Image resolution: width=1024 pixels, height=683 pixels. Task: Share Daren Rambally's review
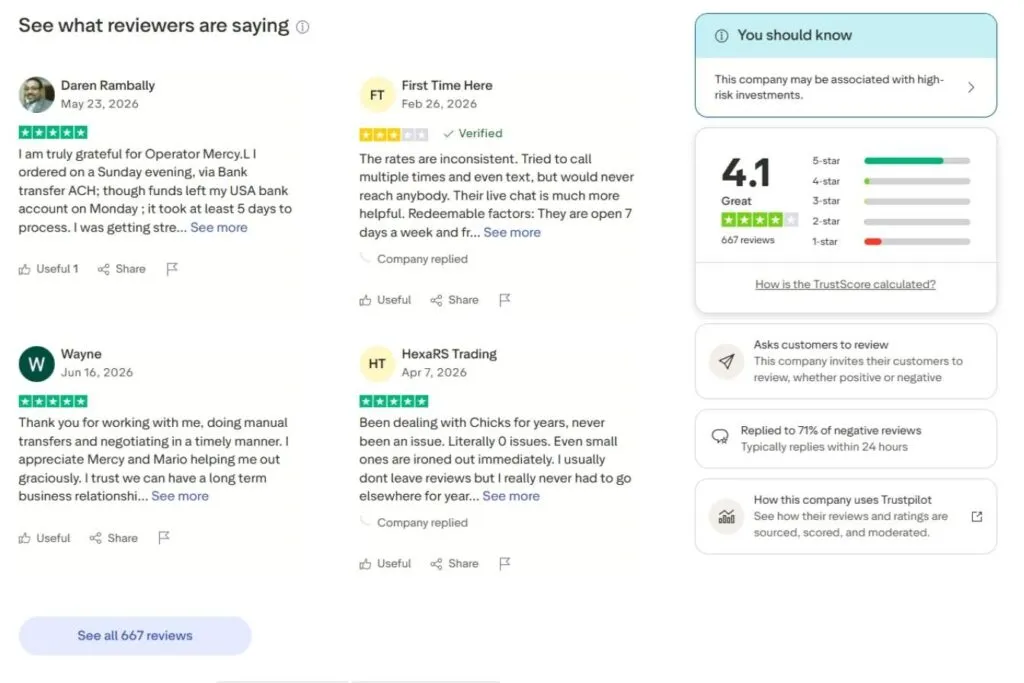tap(121, 269)
